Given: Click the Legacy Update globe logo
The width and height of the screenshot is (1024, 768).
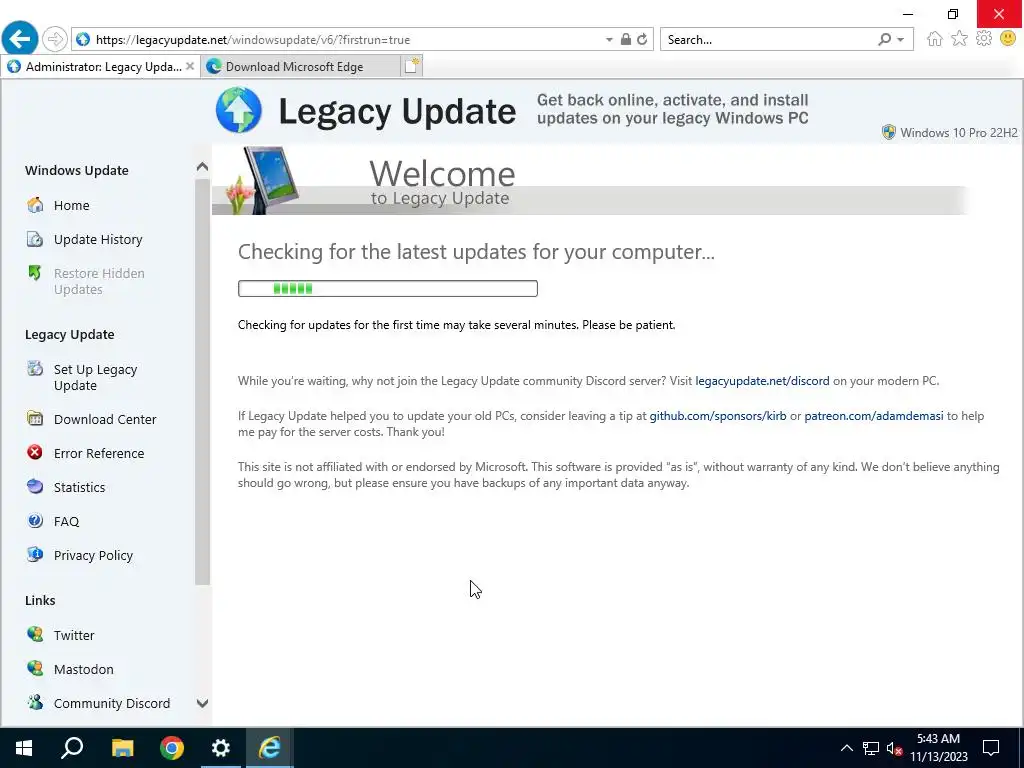Looking at the screenshot, I should click(239, 110).
